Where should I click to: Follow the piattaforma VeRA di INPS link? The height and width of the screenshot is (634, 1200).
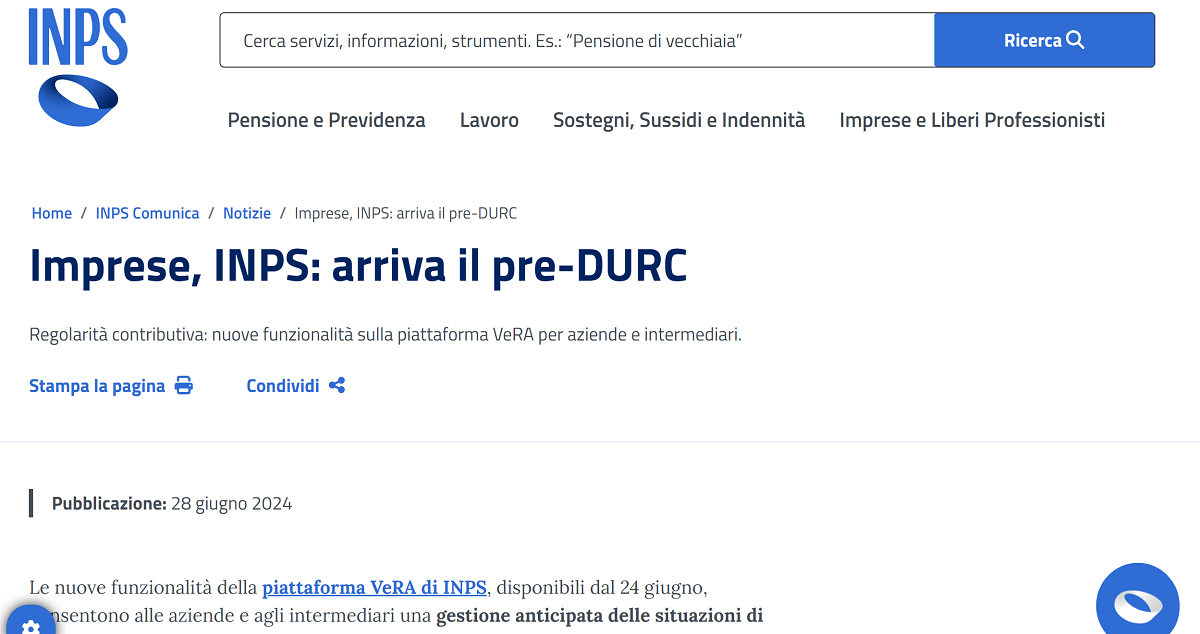pos(374,587)
